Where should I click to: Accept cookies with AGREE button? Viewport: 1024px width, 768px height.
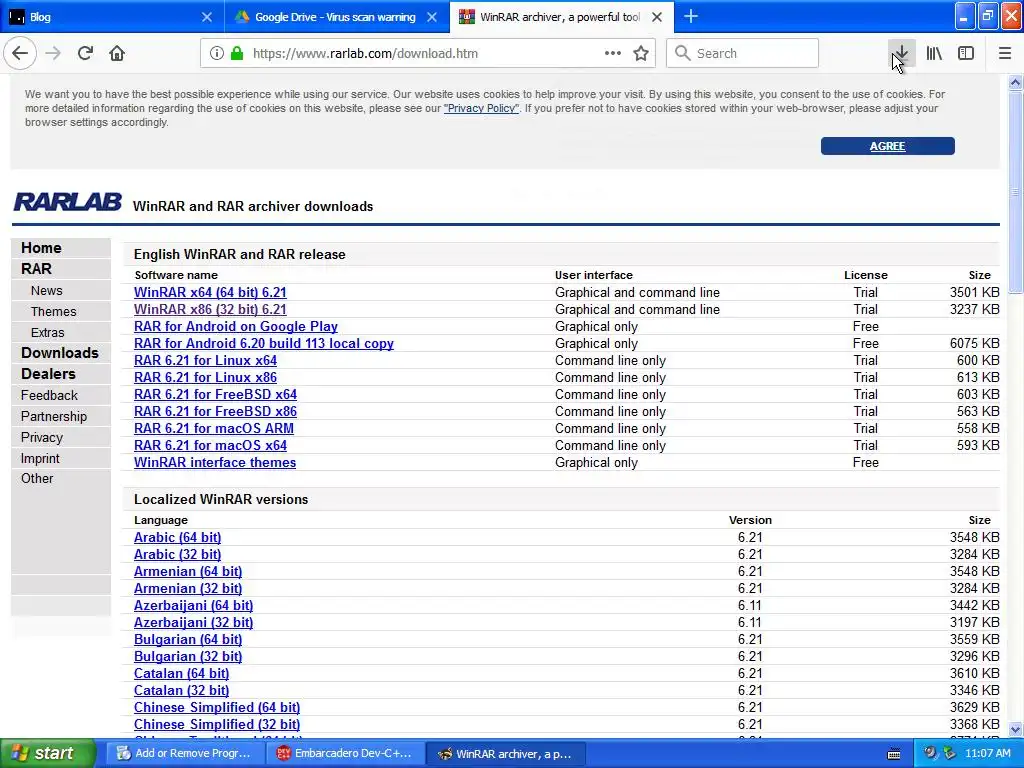pos(888,146)
